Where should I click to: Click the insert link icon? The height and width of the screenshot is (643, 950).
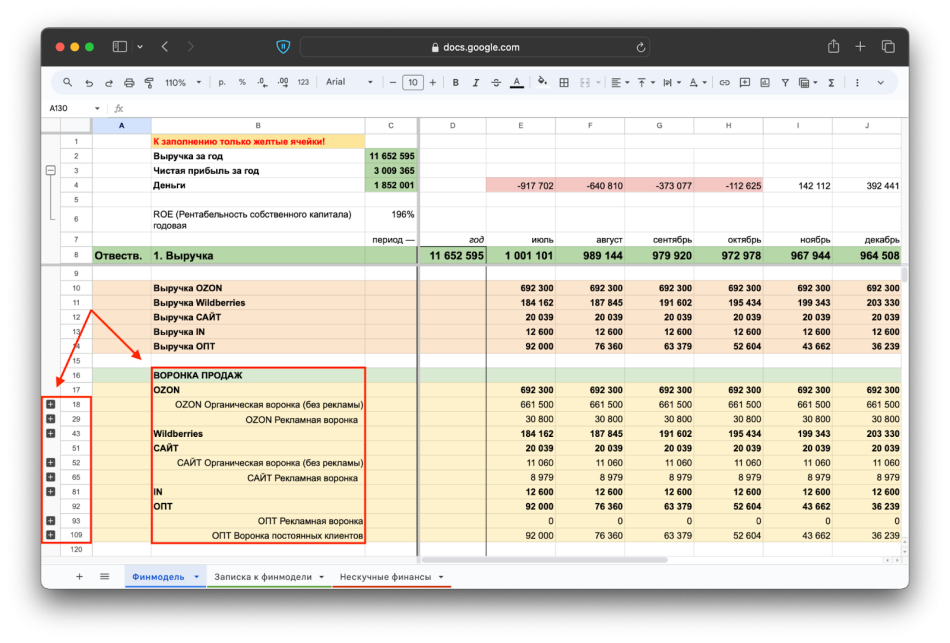coord(725,82)
